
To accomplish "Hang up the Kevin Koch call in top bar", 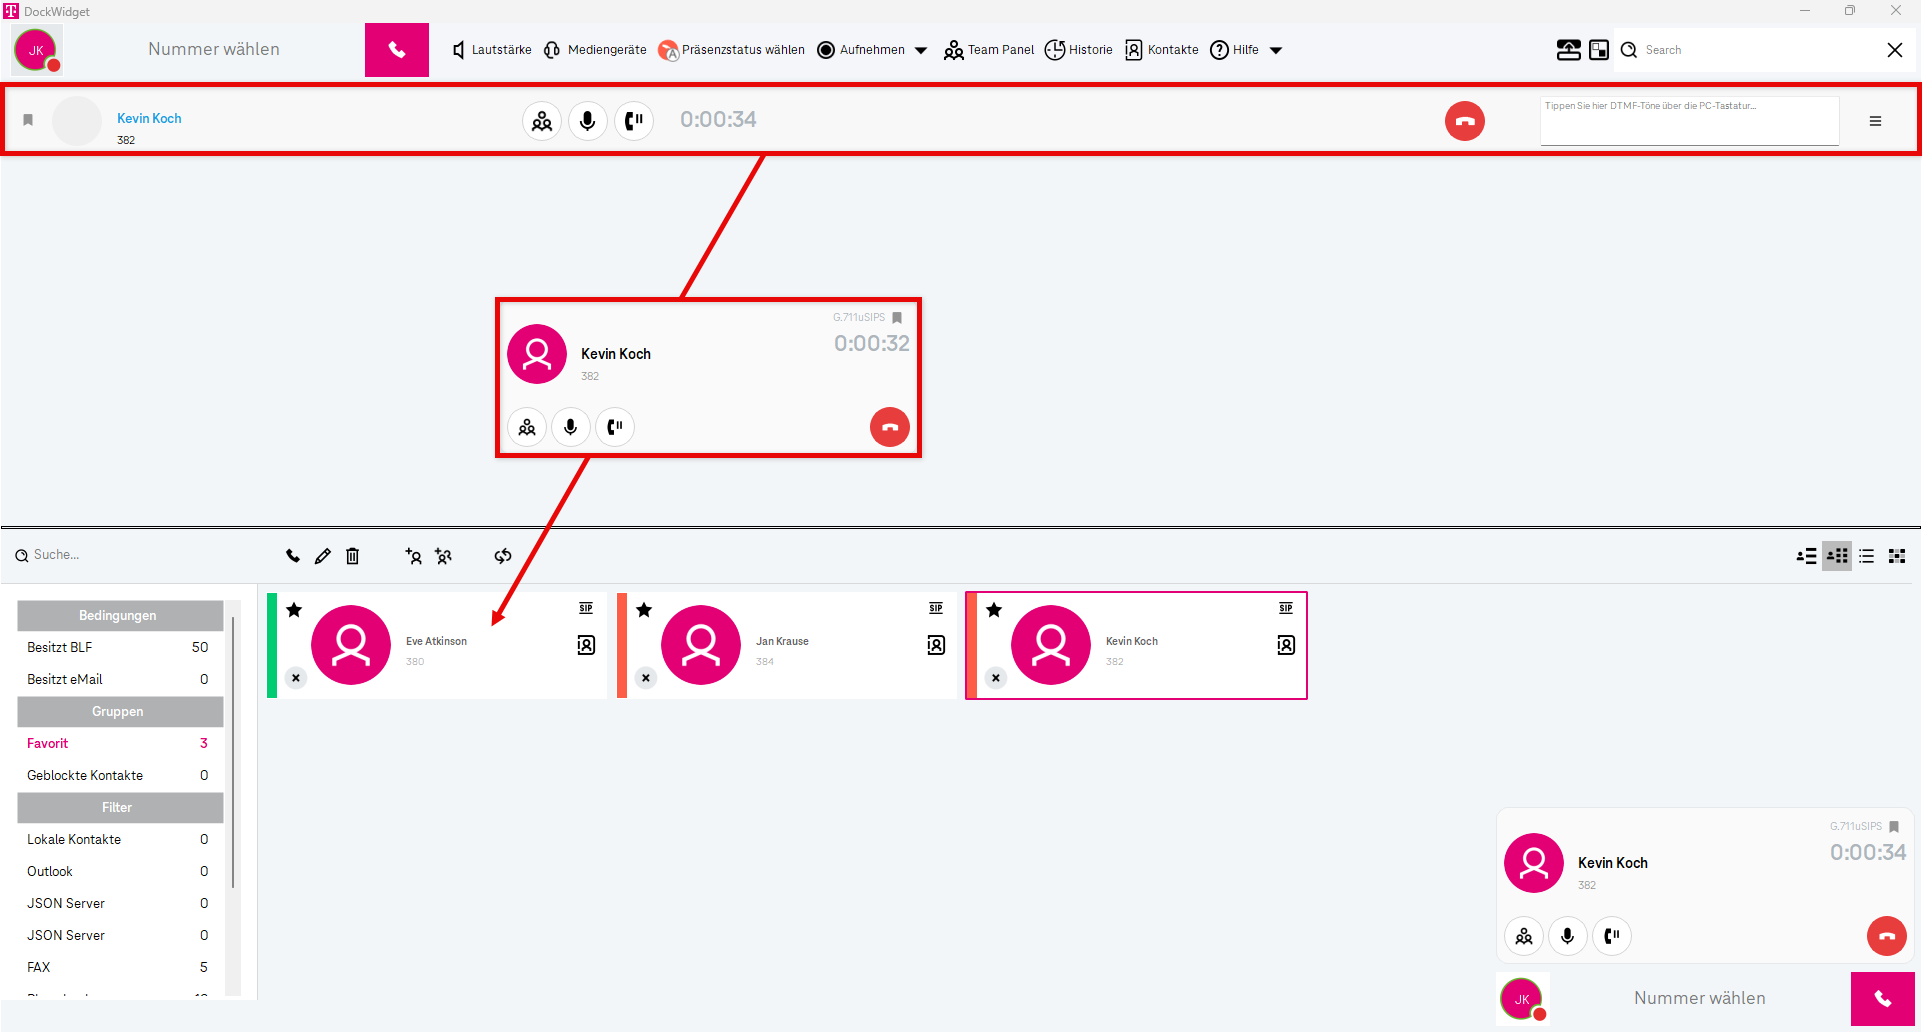I will 1464,121.
